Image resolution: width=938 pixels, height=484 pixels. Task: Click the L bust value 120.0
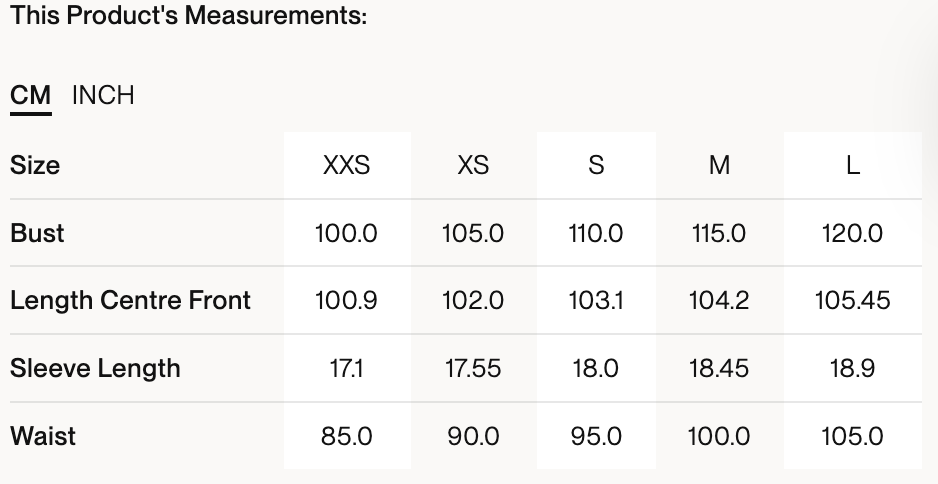[852, 233]
